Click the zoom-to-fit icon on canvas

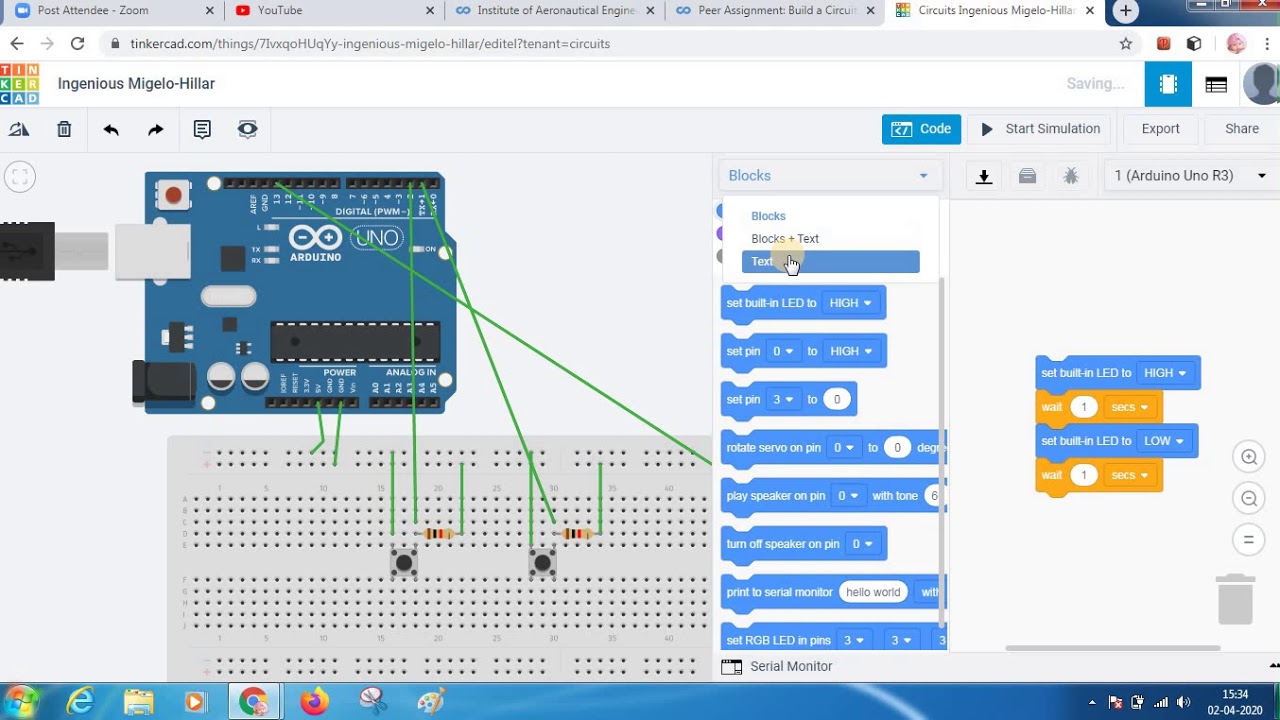click(19, 177)
